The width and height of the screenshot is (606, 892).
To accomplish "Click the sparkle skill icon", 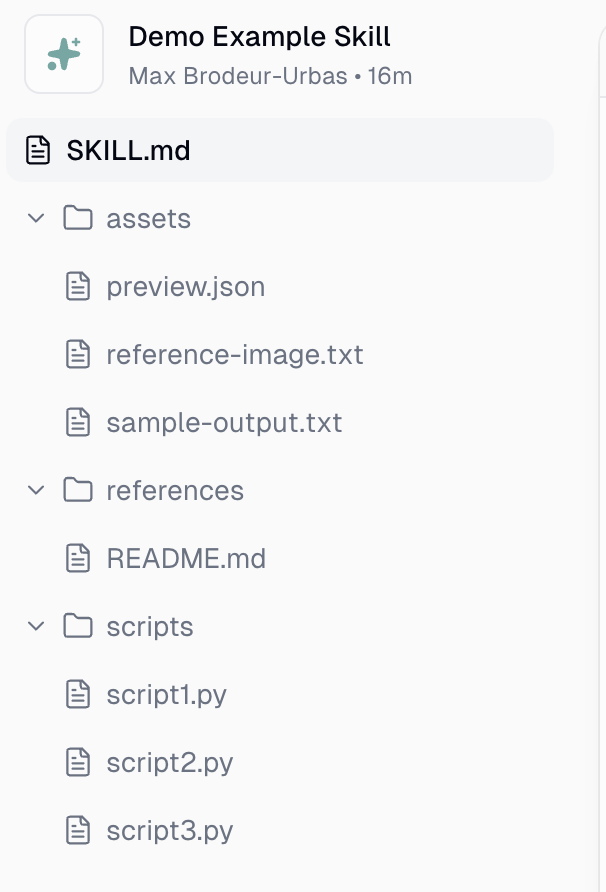I will [64, 54].
